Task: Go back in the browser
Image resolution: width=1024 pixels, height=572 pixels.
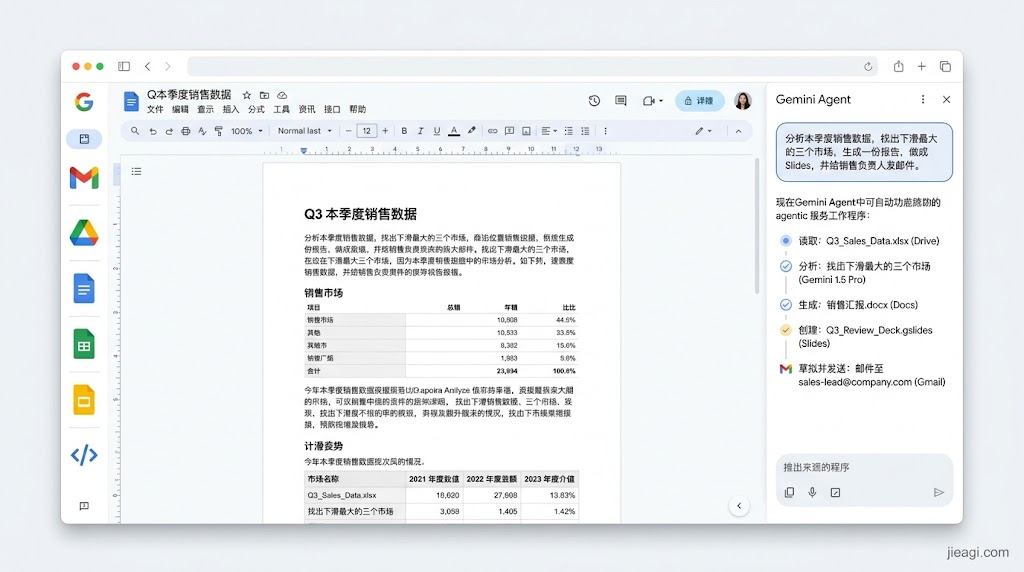Action: [148, 66]
